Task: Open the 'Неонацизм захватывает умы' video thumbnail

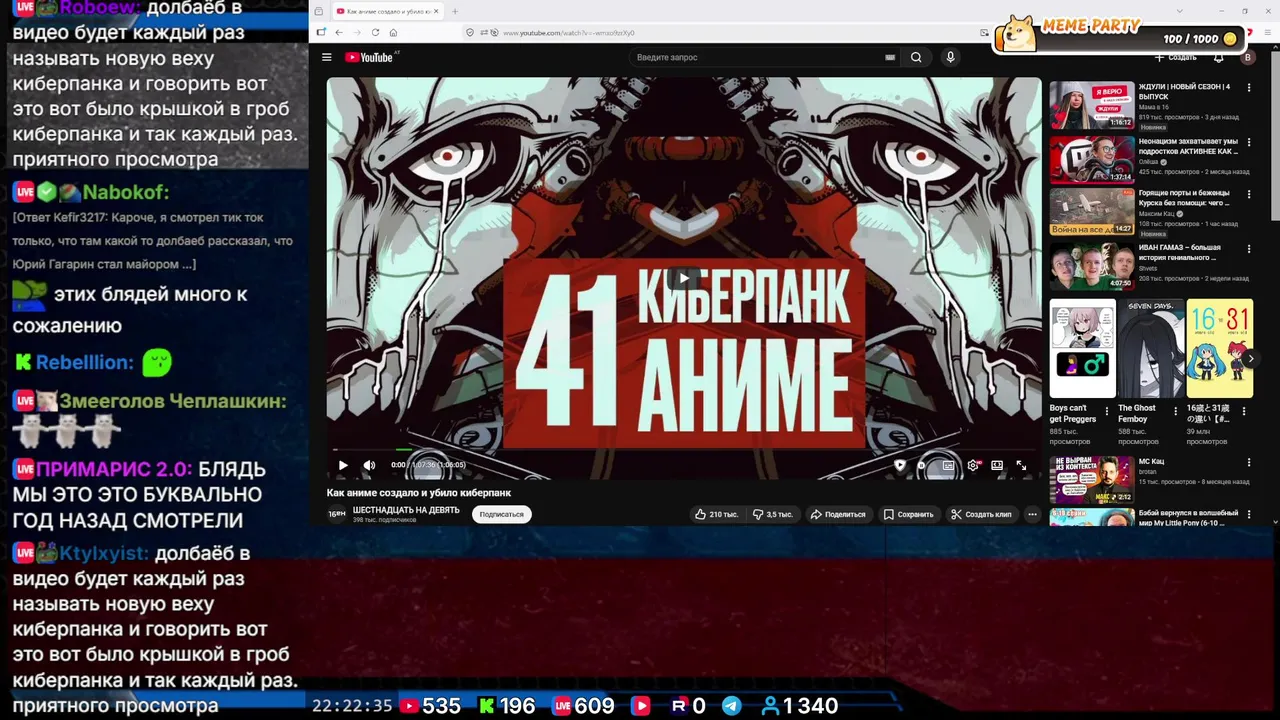Action: point(1091,159)
